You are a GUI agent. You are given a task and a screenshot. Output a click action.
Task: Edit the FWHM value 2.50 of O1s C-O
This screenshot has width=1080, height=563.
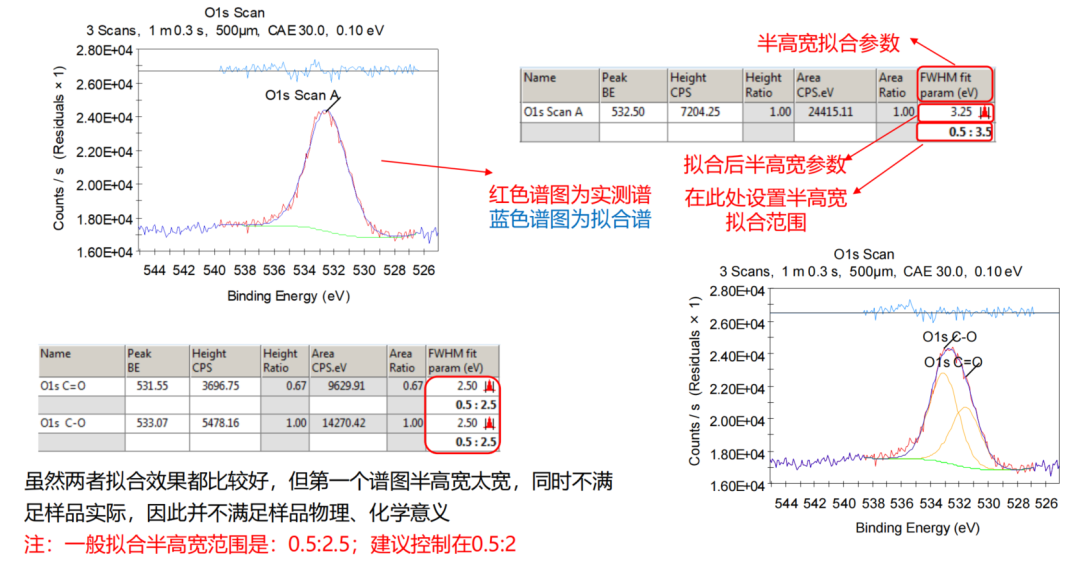point(467,423)
